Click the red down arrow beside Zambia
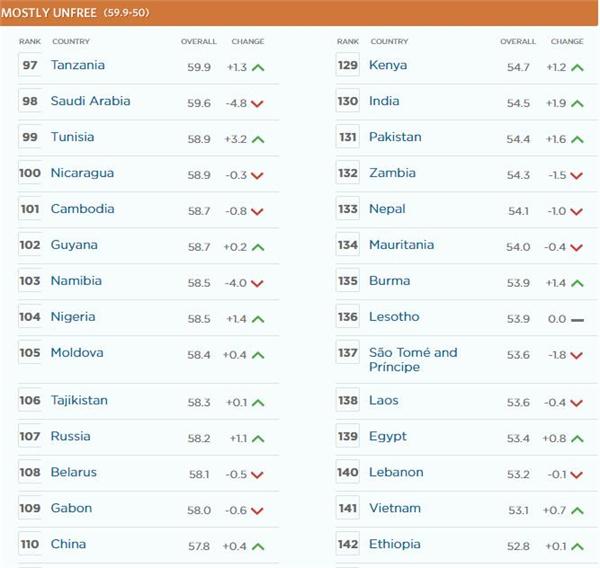The height and width of the screenshot is (568, 600). coord(576,176)
